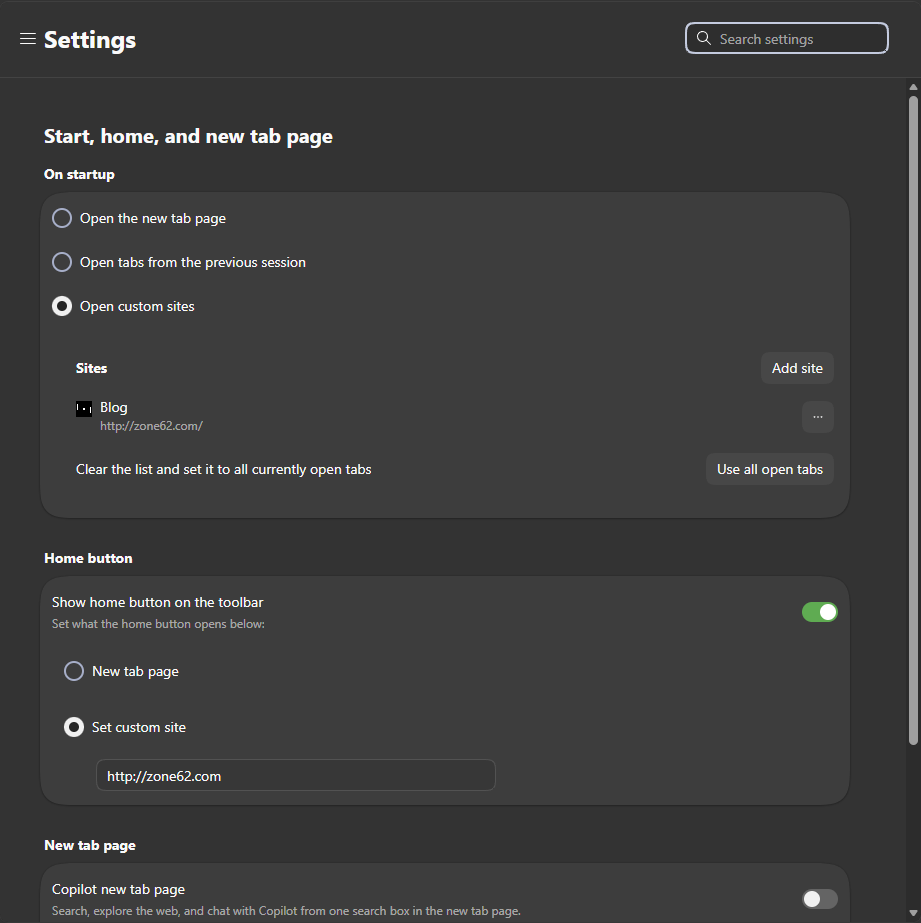Click the search magnifier icon

point(703,38)
